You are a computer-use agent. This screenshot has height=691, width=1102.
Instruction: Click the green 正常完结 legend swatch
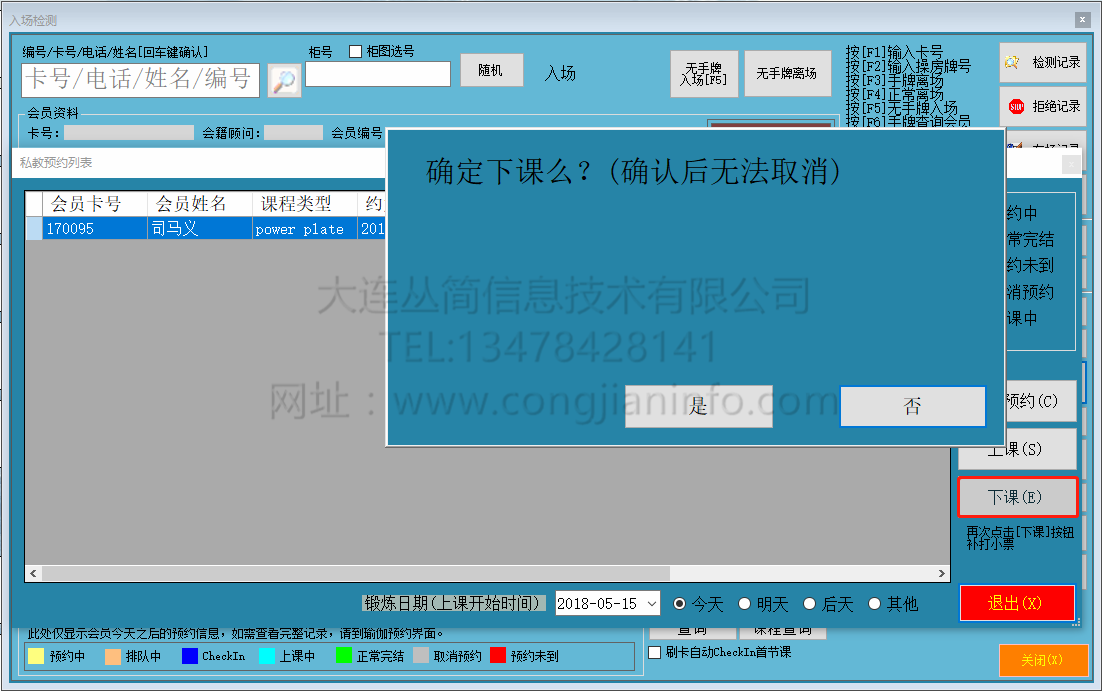coord(344,656)
